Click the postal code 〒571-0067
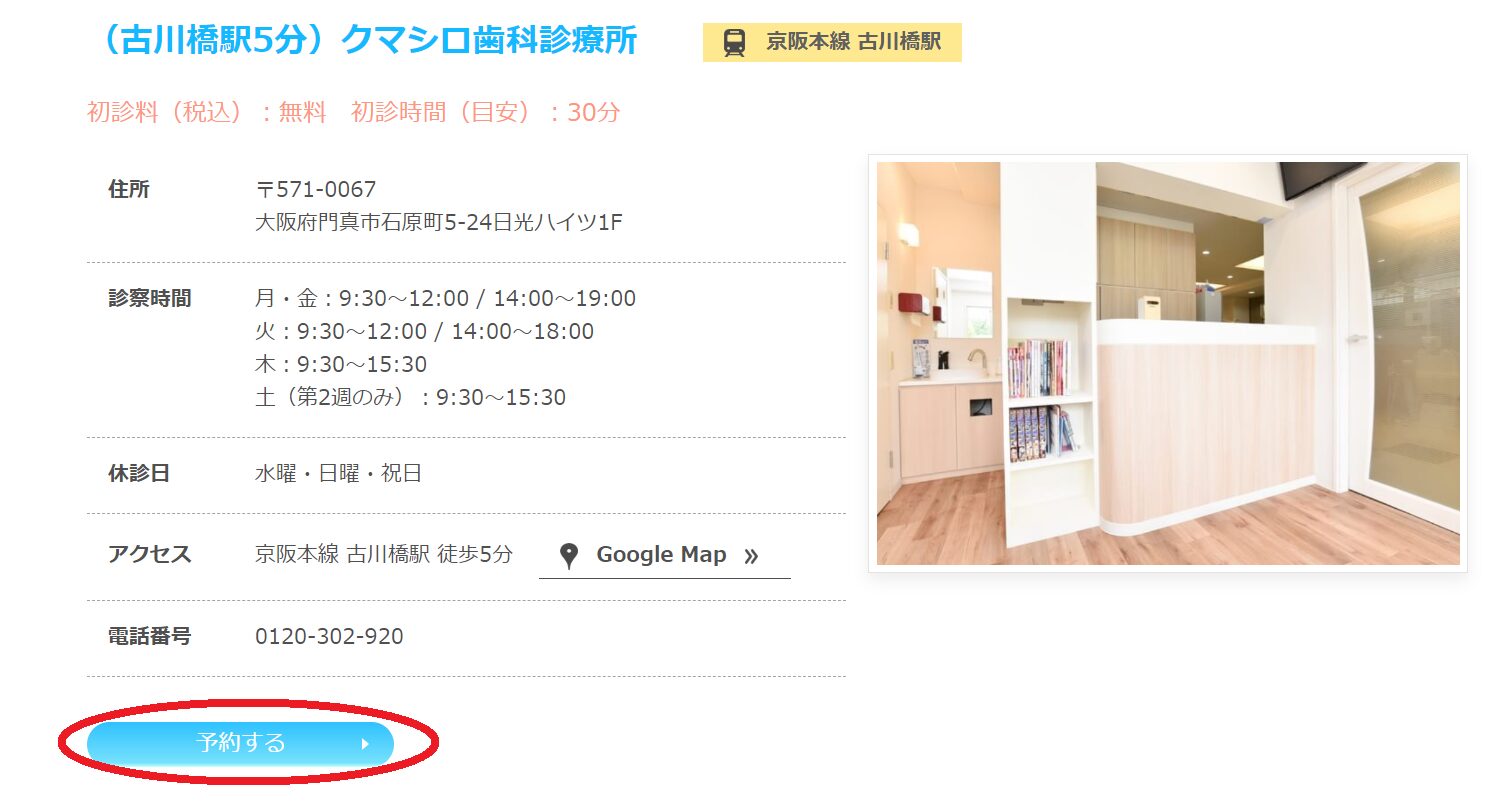Viewport: 1500px width, 806px height. [x=315, y=189]
